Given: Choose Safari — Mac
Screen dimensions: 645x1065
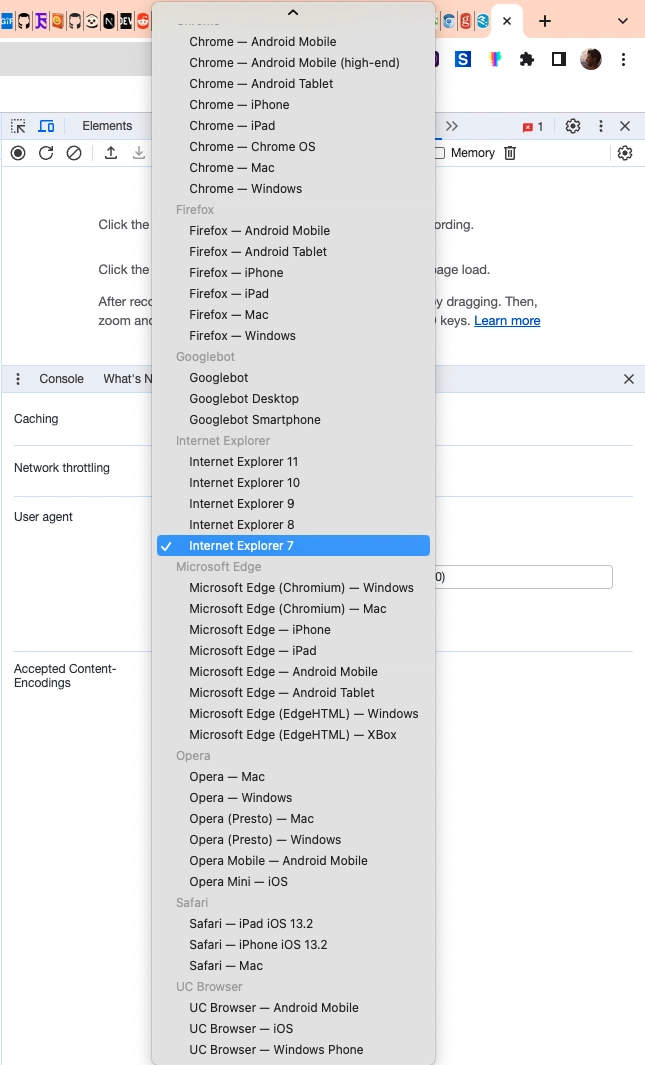Looking at the screenshot, I should [x=293, y=967].
